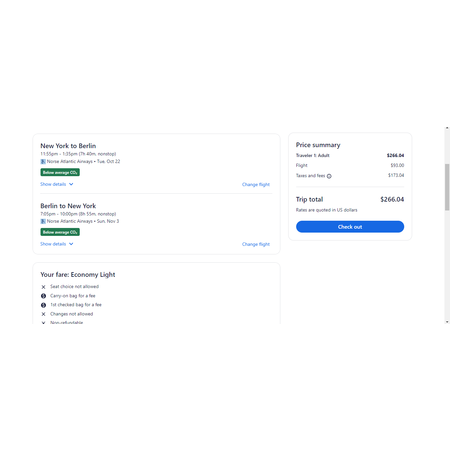Click the X icon beside Changes not allowed
This screenshot has height=450, width=450.
point(43,314)
